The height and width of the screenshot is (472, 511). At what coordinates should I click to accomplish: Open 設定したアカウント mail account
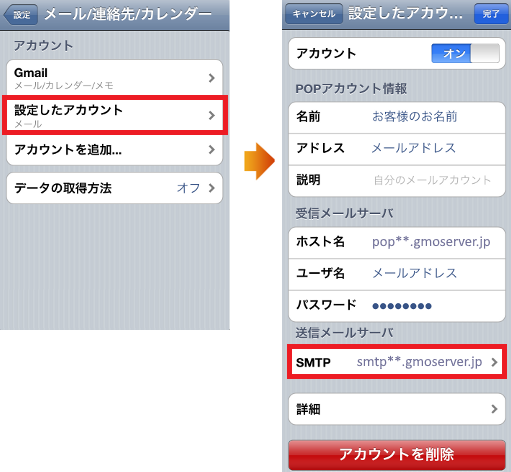114,115
